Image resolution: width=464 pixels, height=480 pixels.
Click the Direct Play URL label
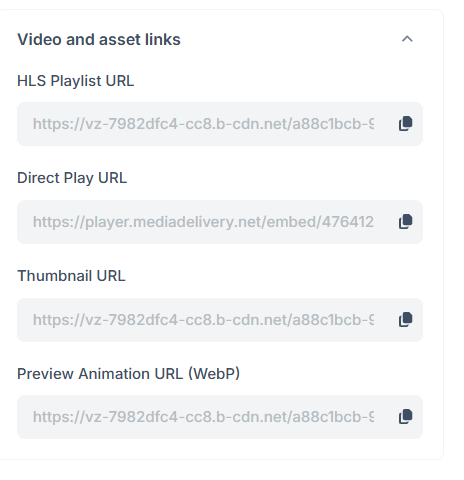pos(72,178)
